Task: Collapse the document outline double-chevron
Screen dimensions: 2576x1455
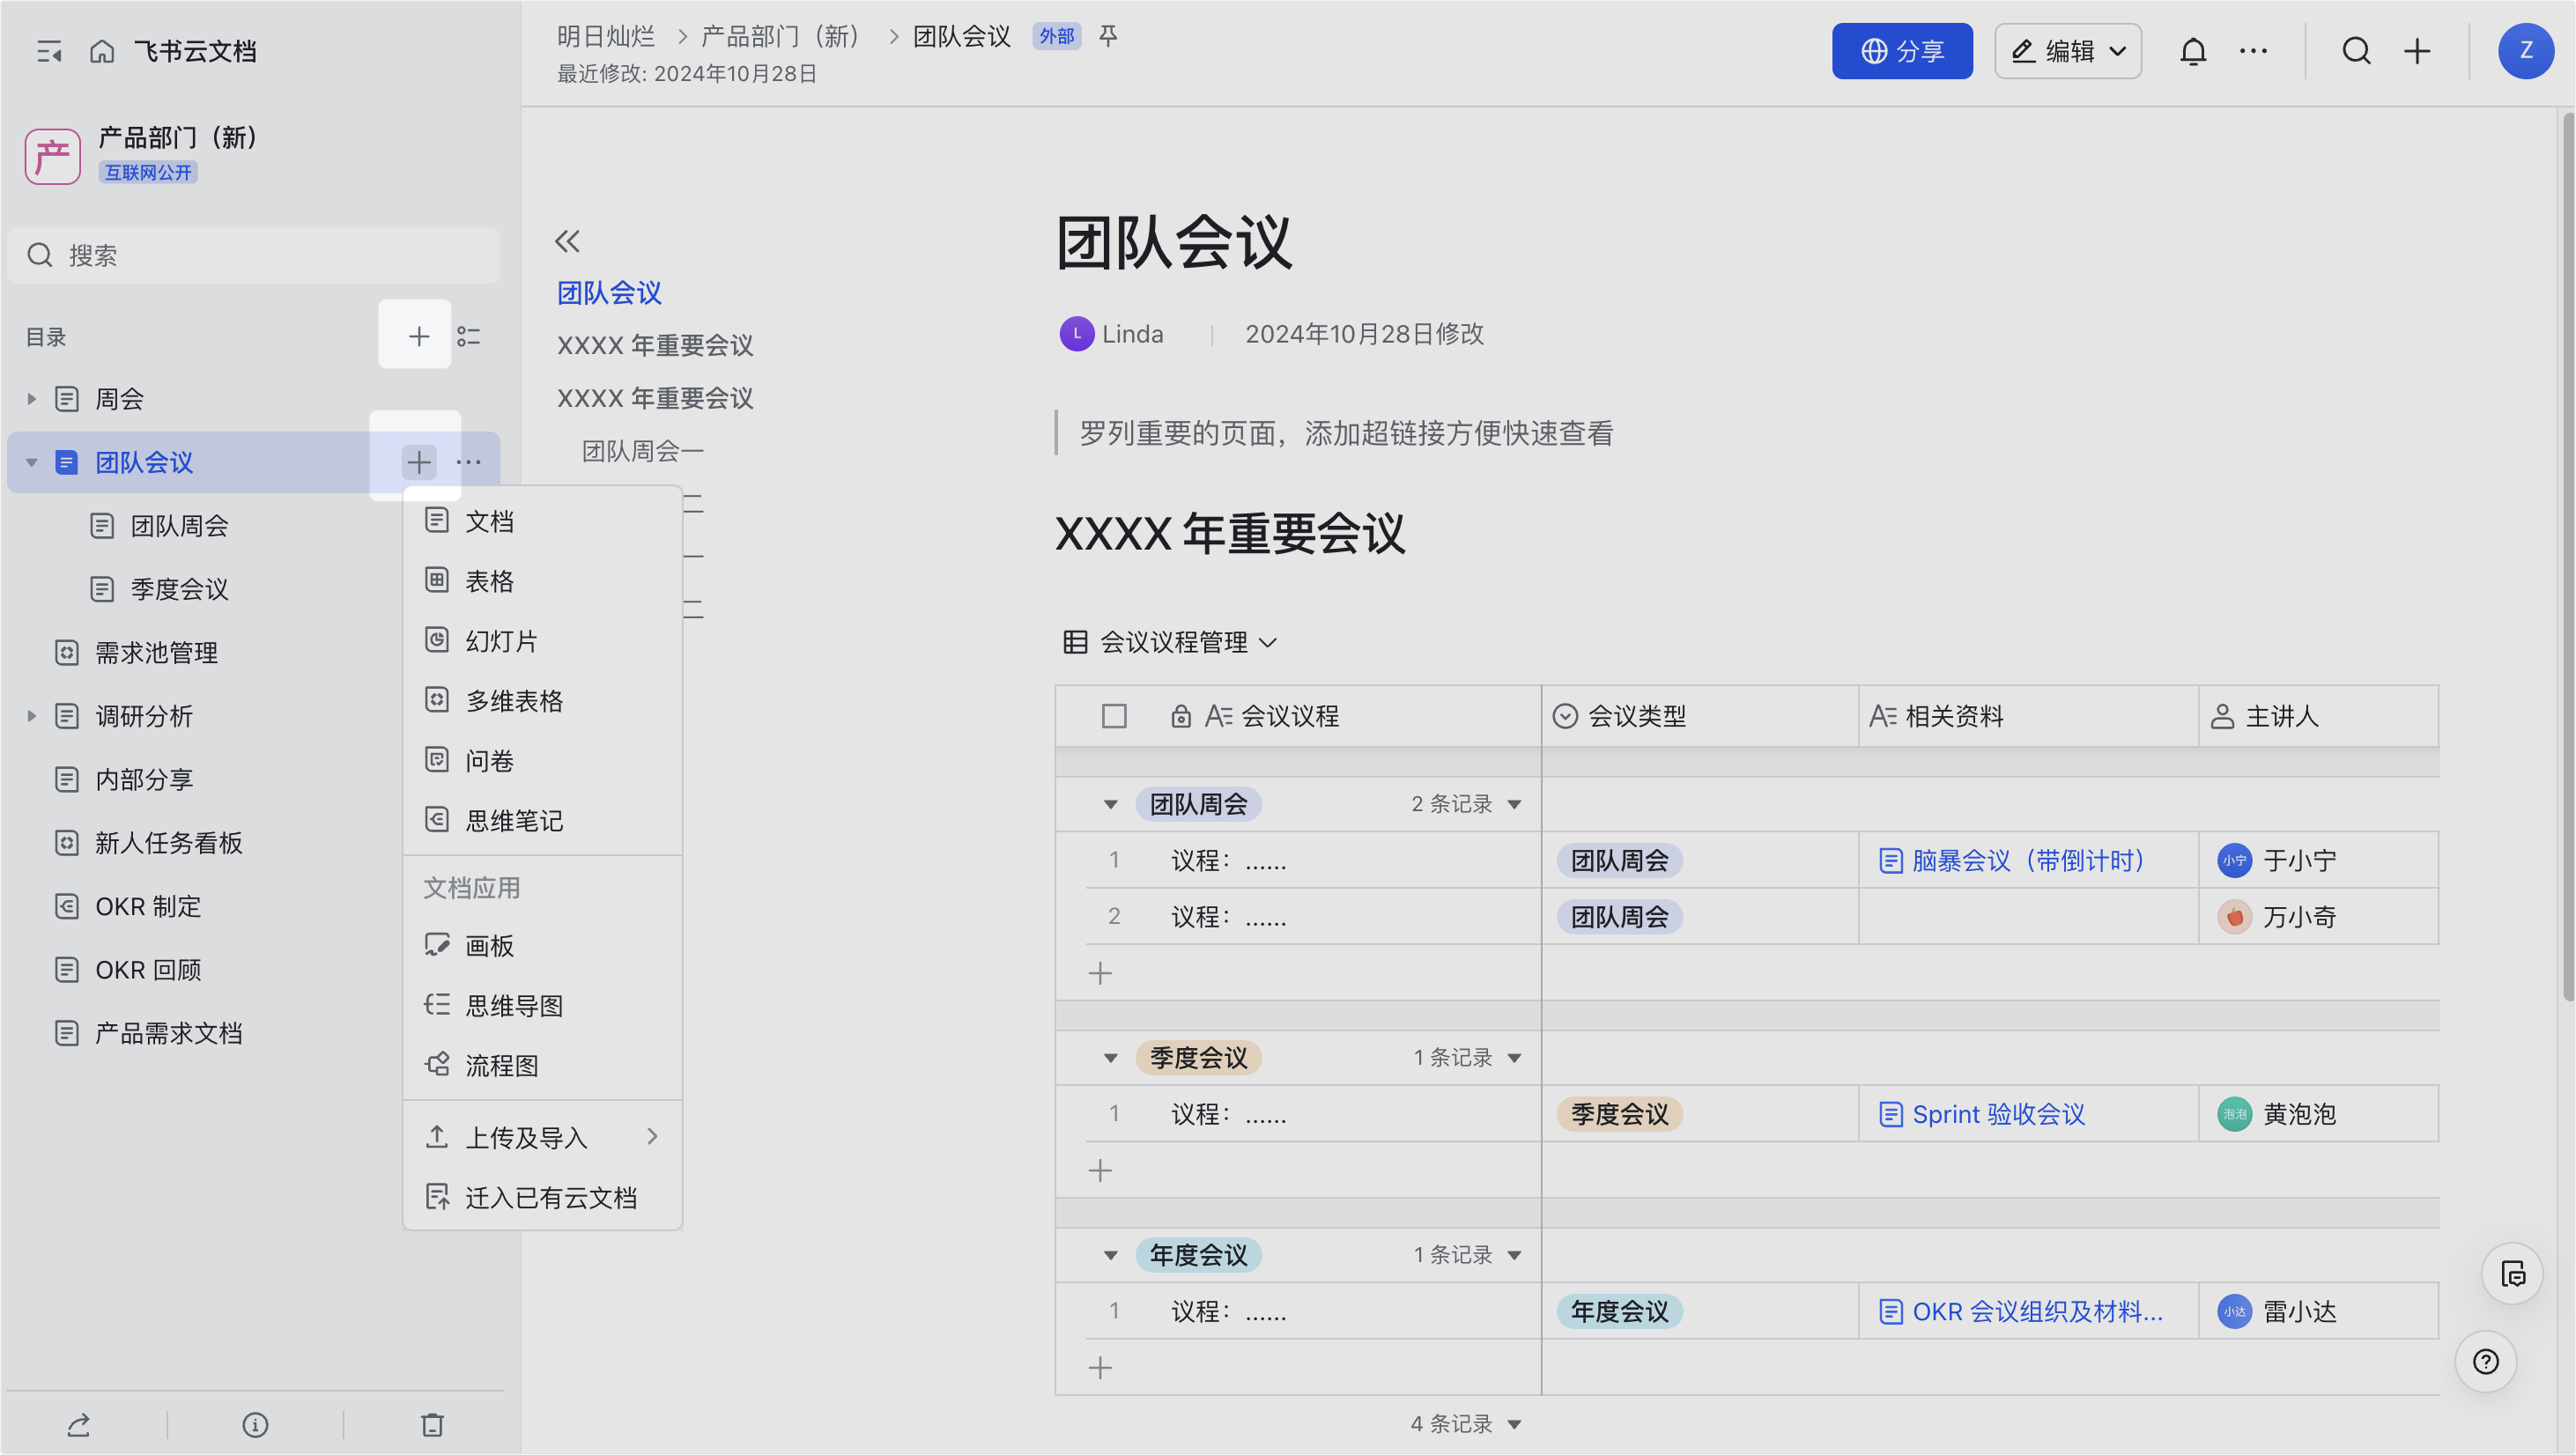Action: (x=567, y=241)
